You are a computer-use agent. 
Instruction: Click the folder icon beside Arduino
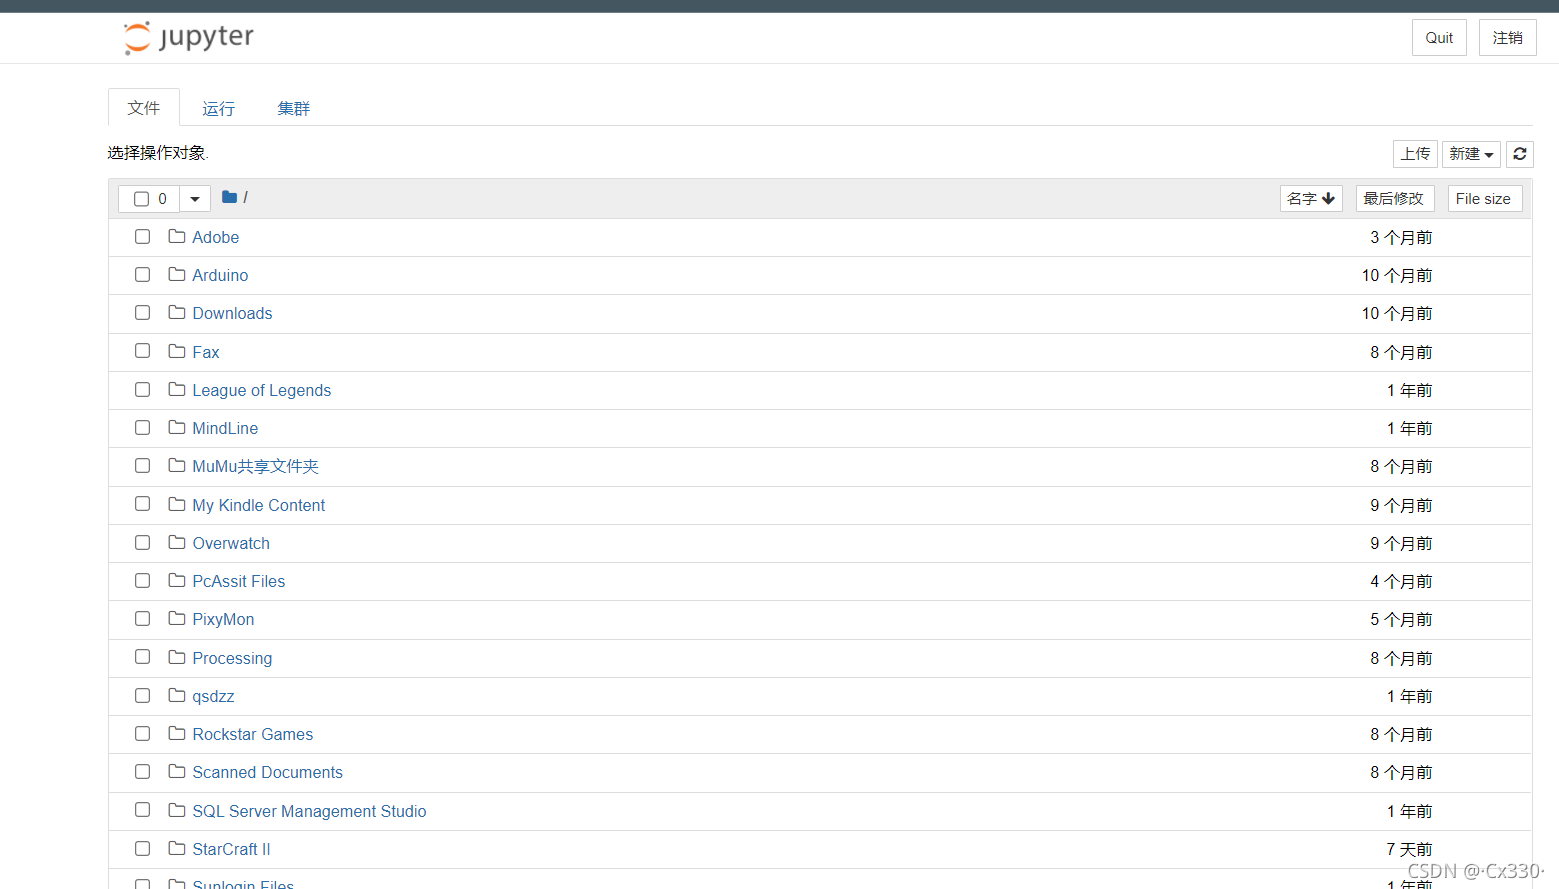click(x=177, y=275)
